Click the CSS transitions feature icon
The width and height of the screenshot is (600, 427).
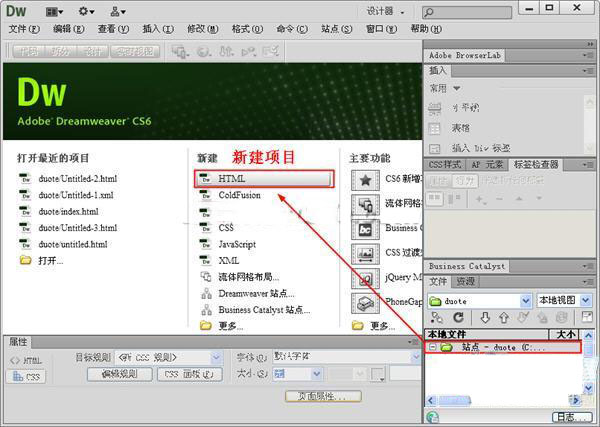[365, 254]
